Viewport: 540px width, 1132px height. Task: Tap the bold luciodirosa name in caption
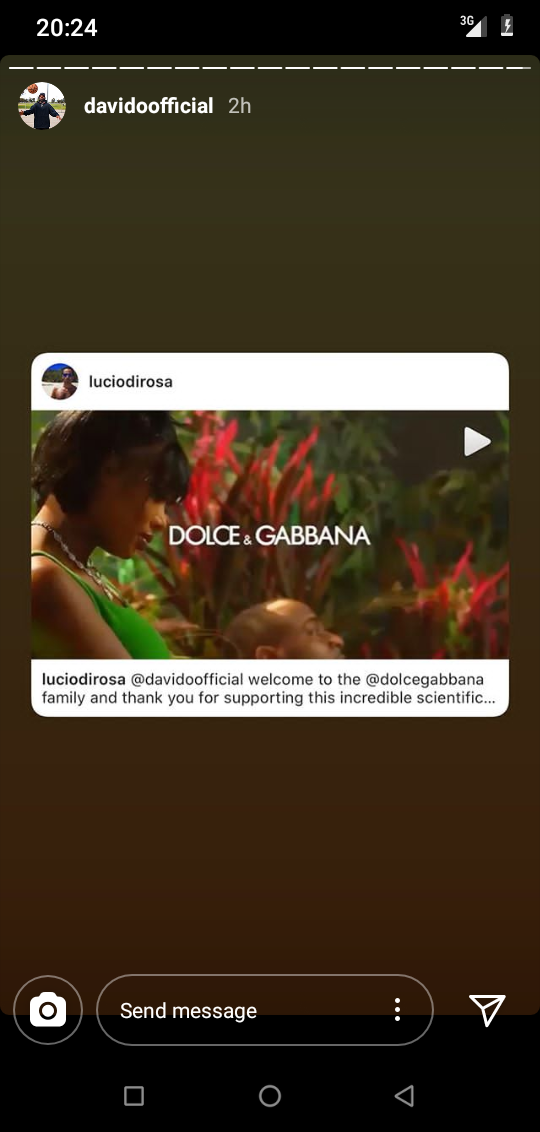84,679
